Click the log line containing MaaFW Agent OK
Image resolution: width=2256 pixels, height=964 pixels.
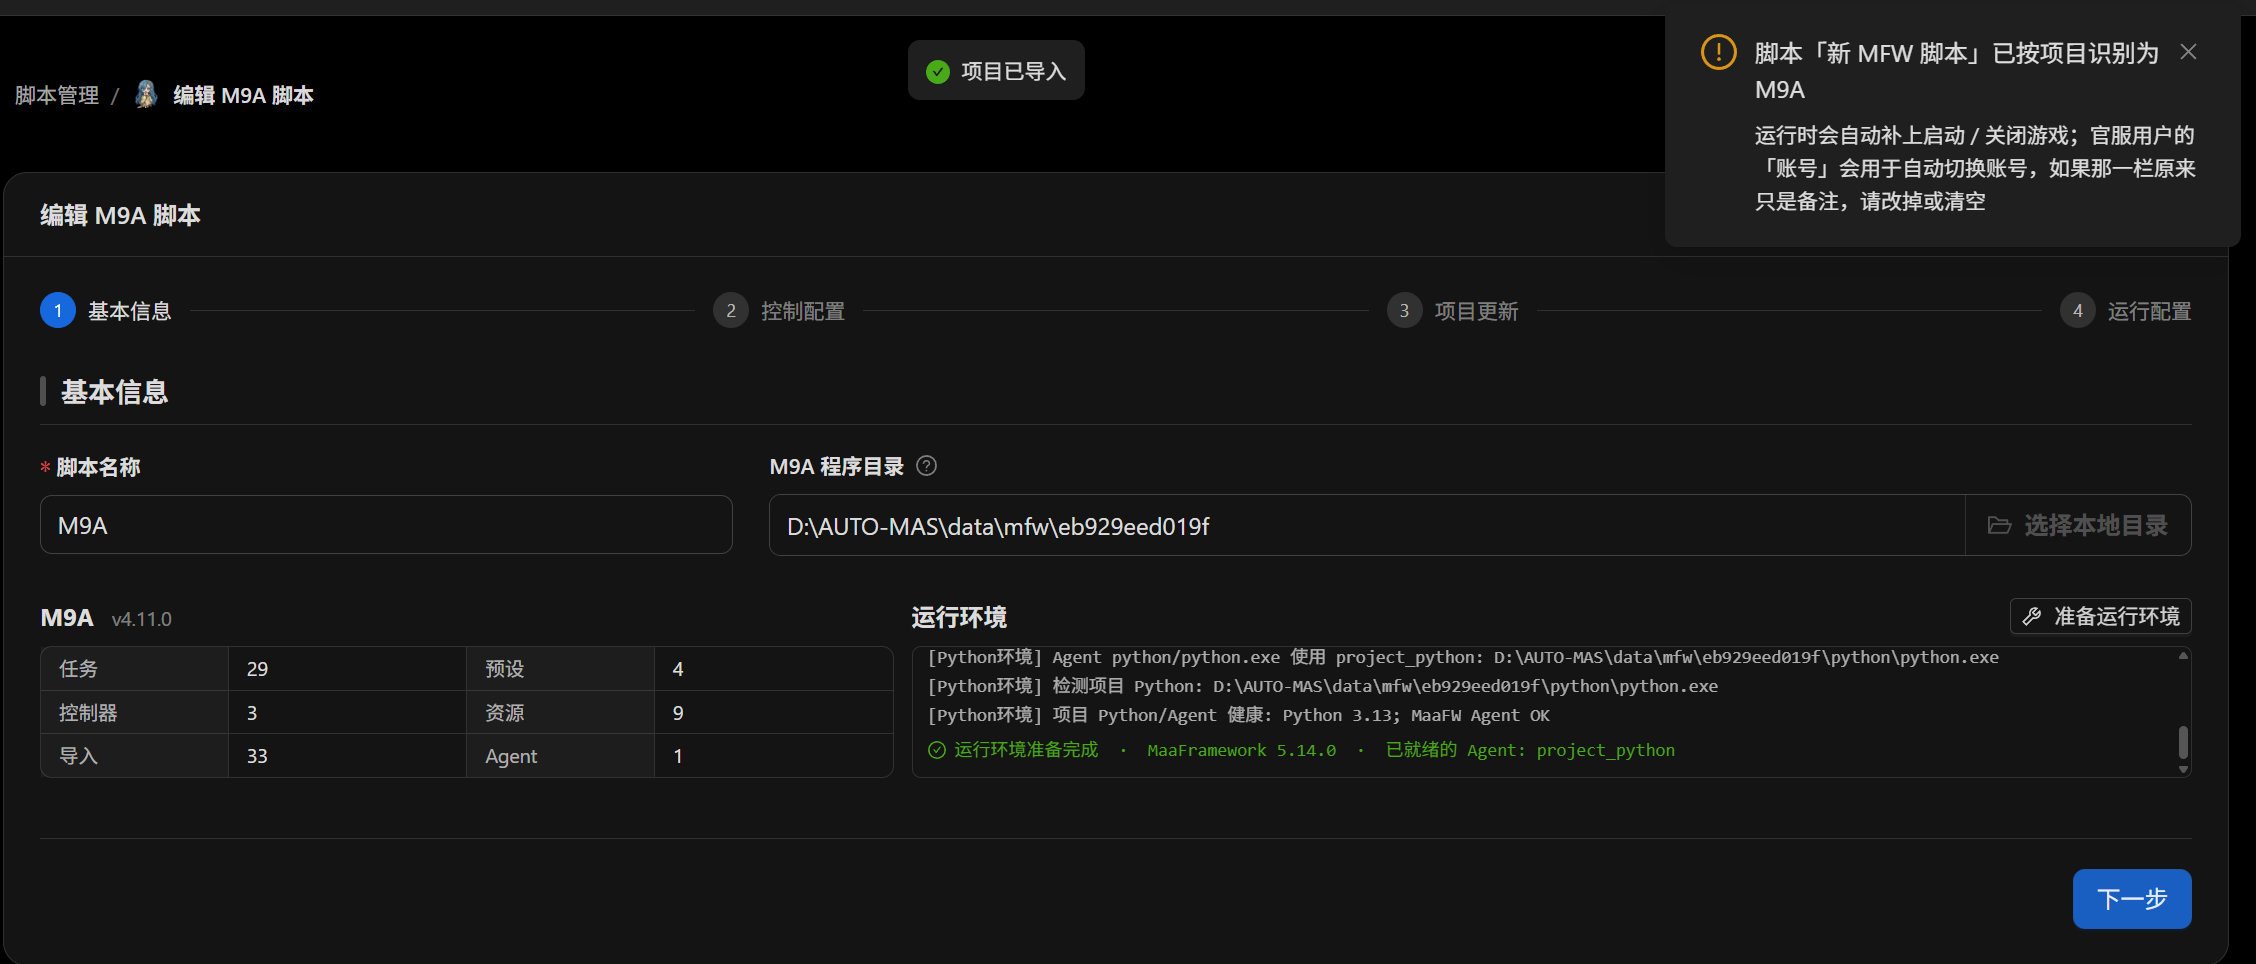(x=1239, y=715)
